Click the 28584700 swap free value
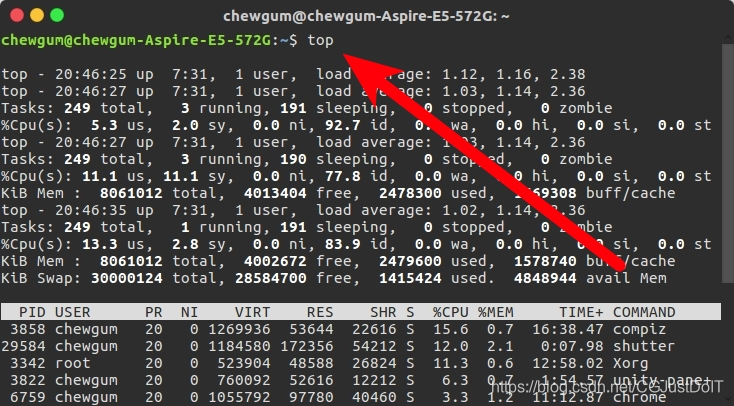The height and width of the screenshot is (406, 734). pos(271,278)
